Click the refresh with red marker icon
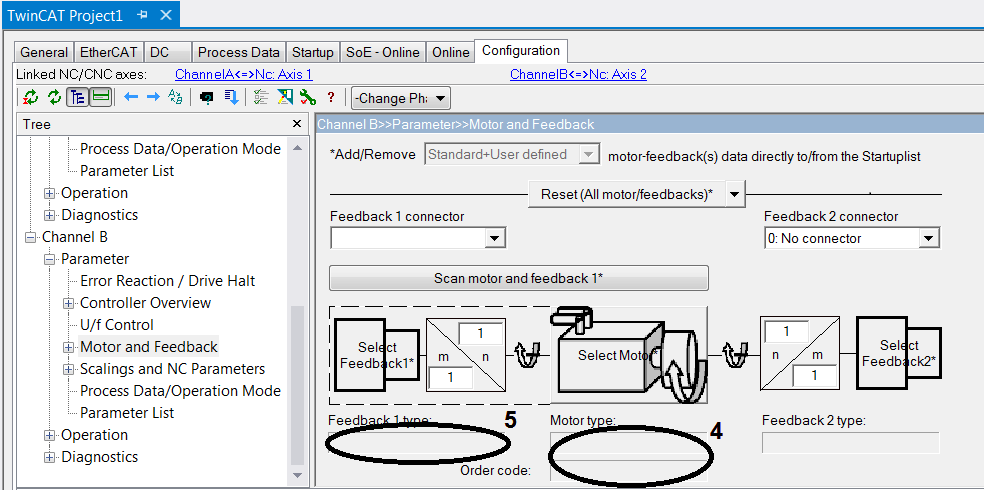Viewport: 984px width, 490px height. pyautogui.click(x=31, y=98)
